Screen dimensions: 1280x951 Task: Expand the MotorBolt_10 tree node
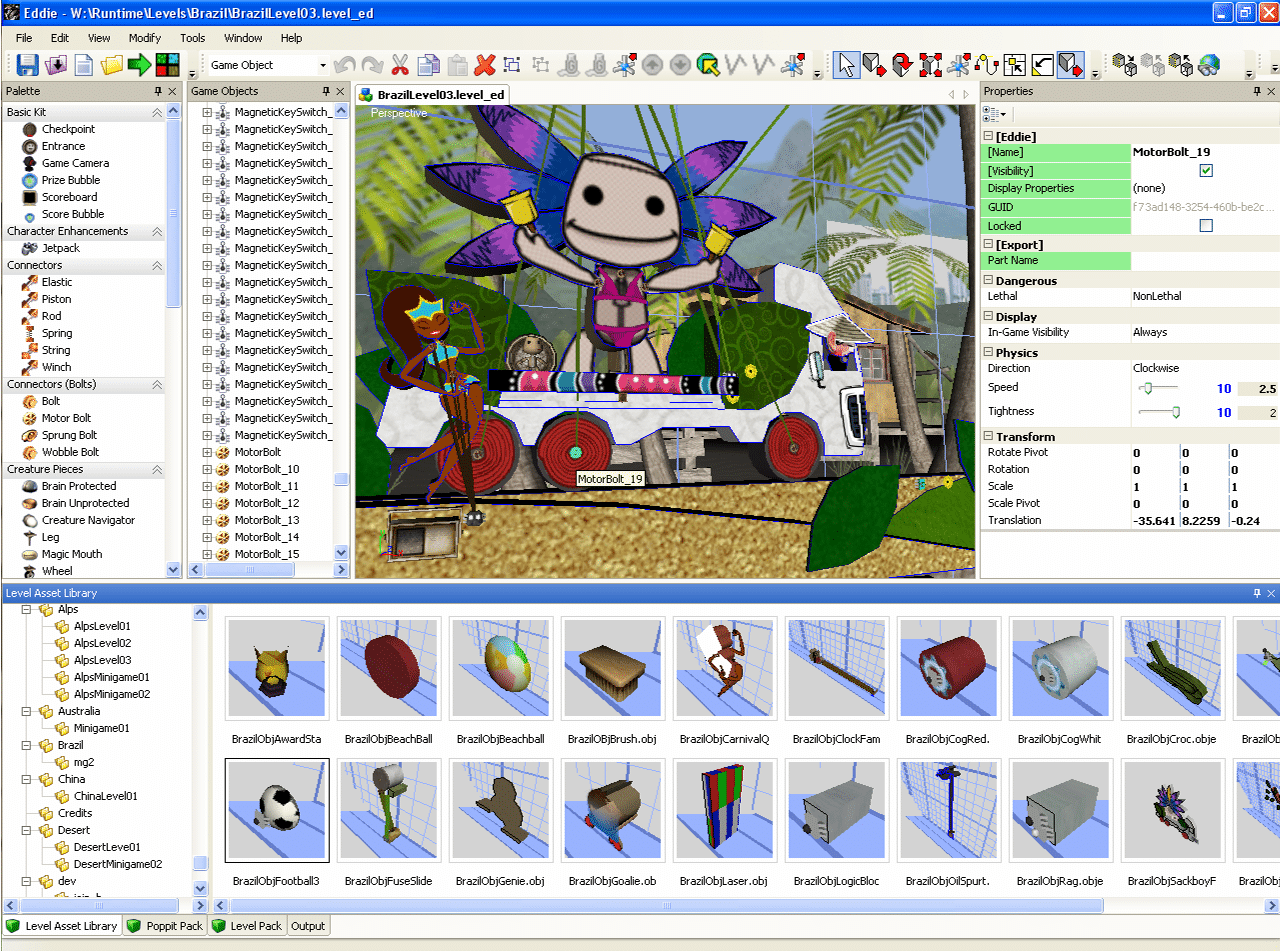point(208,469)
